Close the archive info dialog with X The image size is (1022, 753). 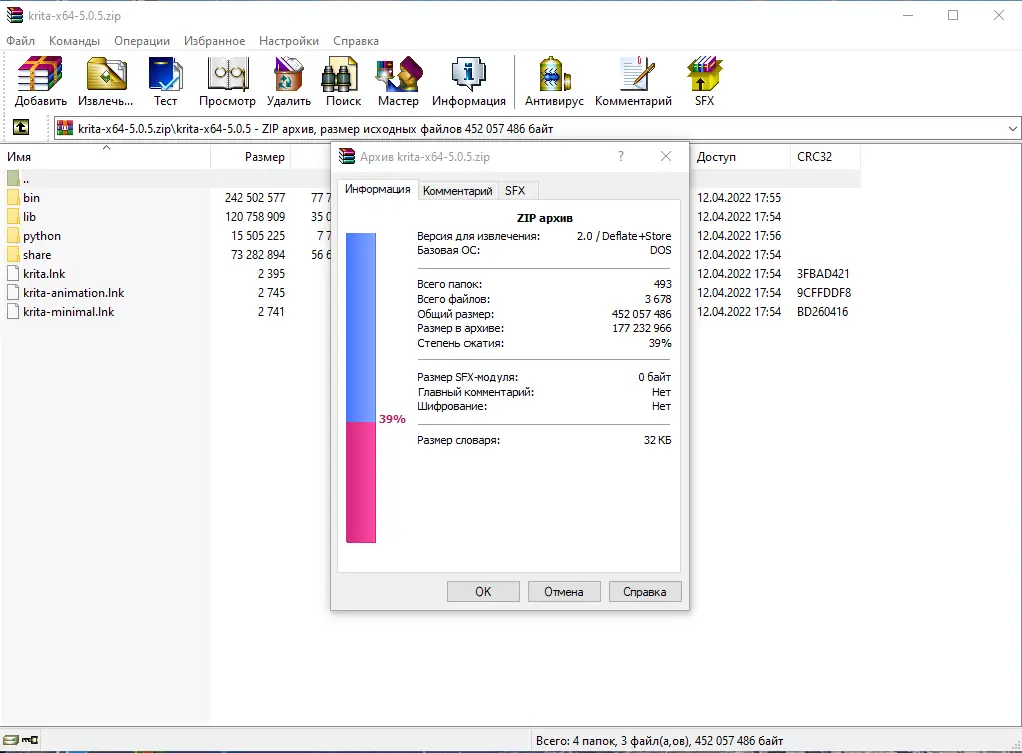(x=665, y=156)
